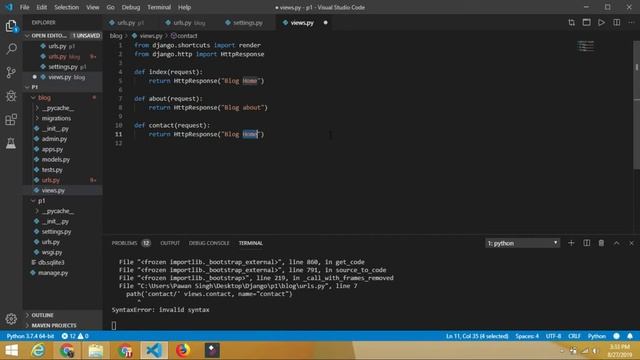Screen dimensions: 640x360
Task: Kill terminal with the trash icon
Action: [x=601, y=243]
